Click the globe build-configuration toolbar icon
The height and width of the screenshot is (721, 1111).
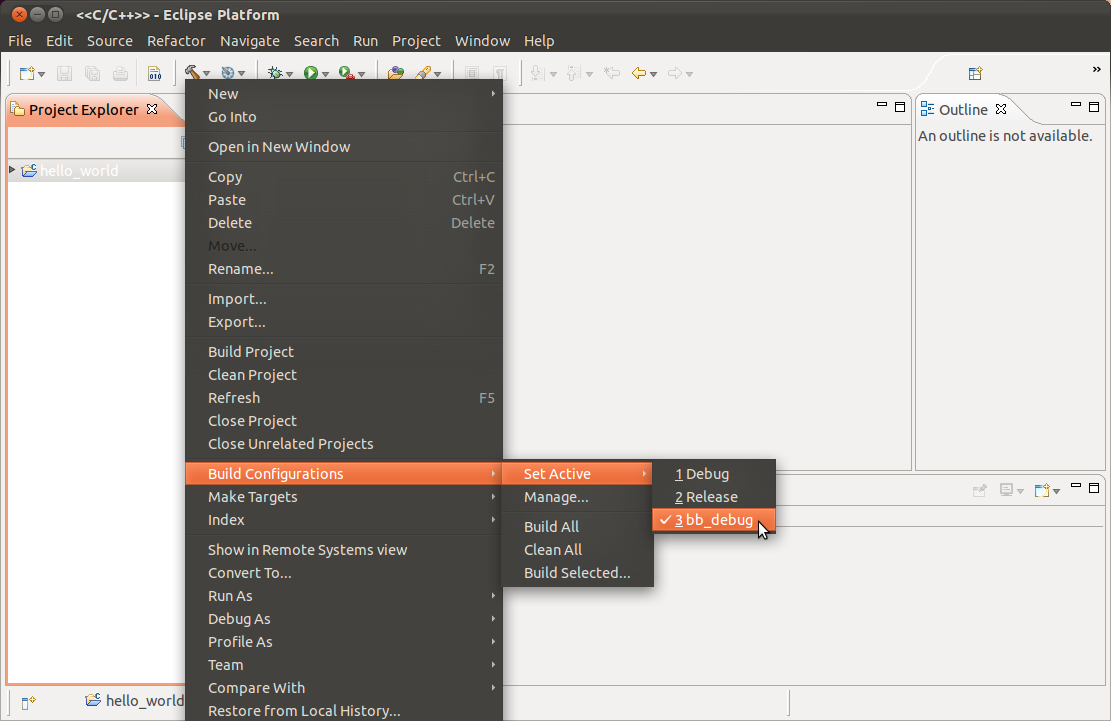click(227, 73)
